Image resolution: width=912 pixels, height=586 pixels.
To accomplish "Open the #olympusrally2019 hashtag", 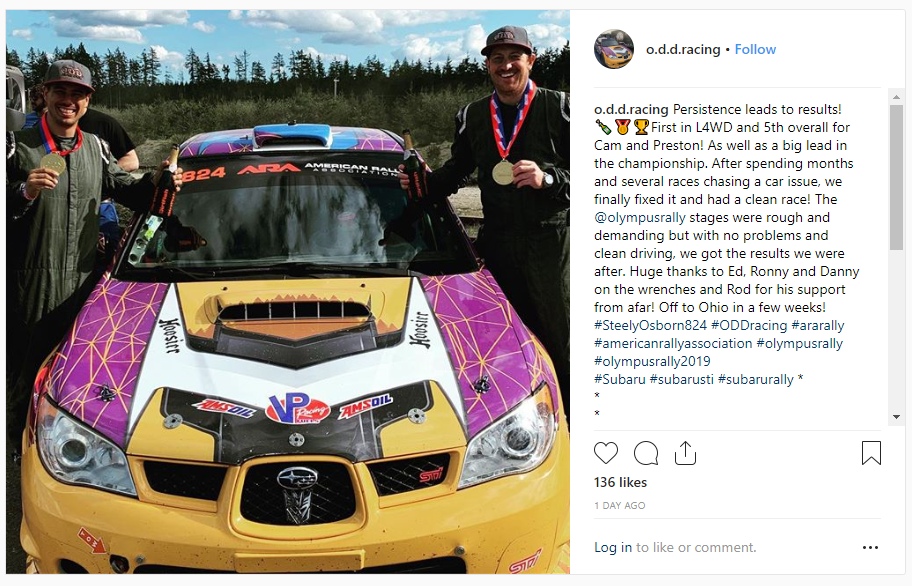I will point(652,362).
